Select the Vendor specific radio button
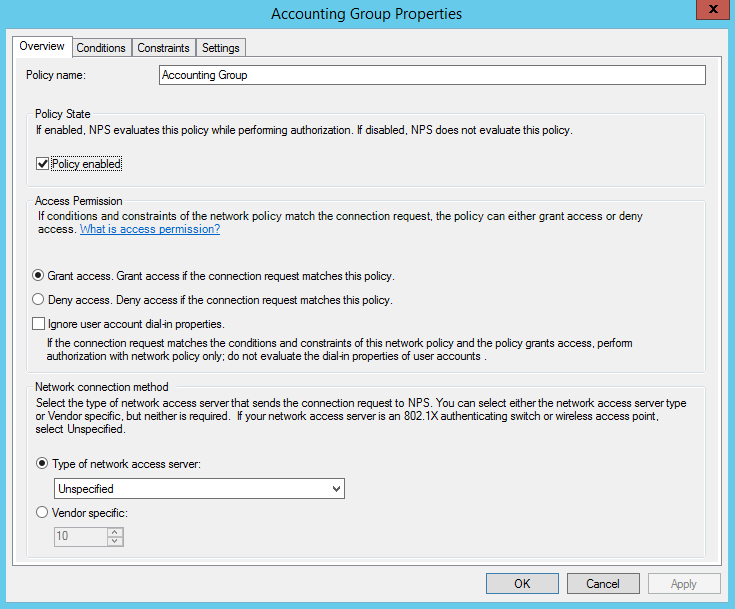 pyautogui.click(x=42, y=512)
